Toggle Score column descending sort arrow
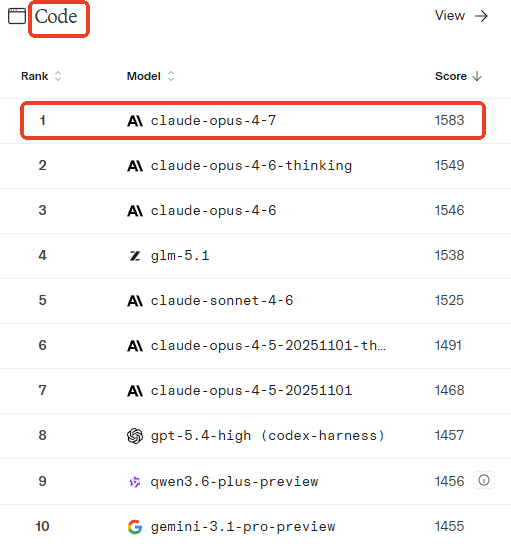 [x=477, y=76]
